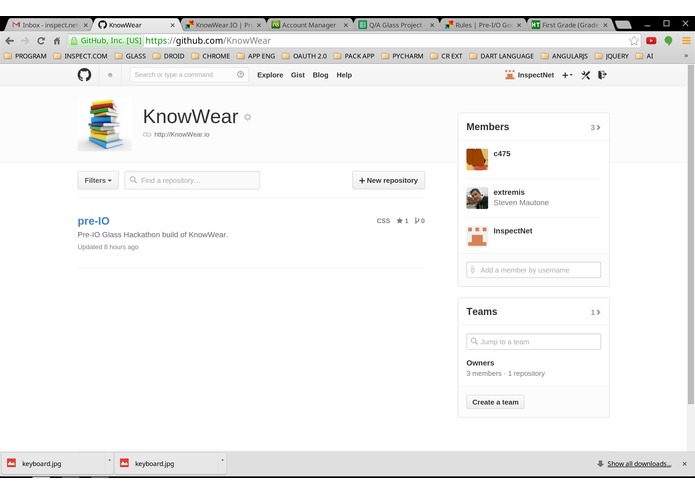Focus the Search or type a command box
Screen dimensions: 695x494
click(189, 74)
